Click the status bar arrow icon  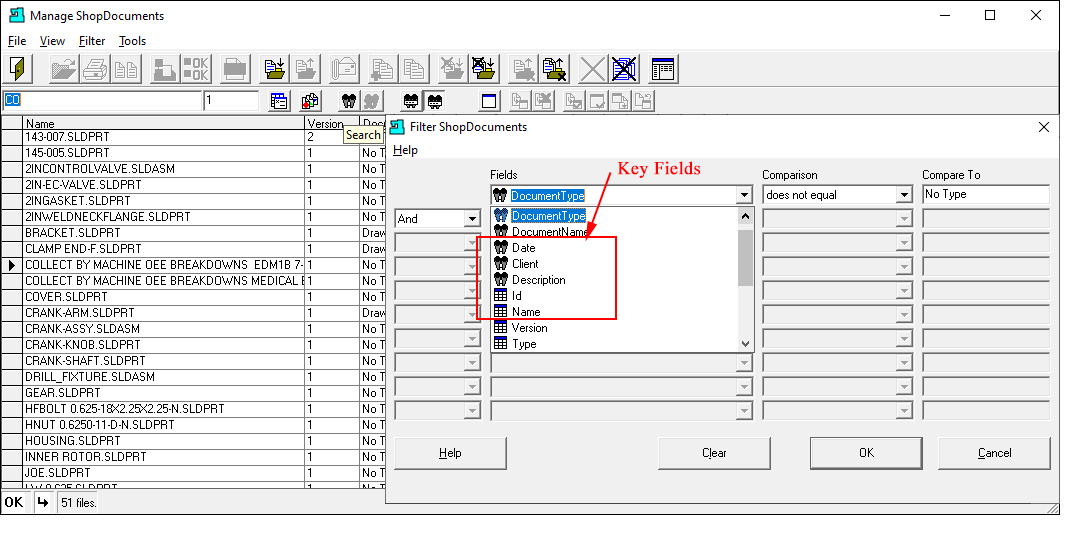click(42, 502)
